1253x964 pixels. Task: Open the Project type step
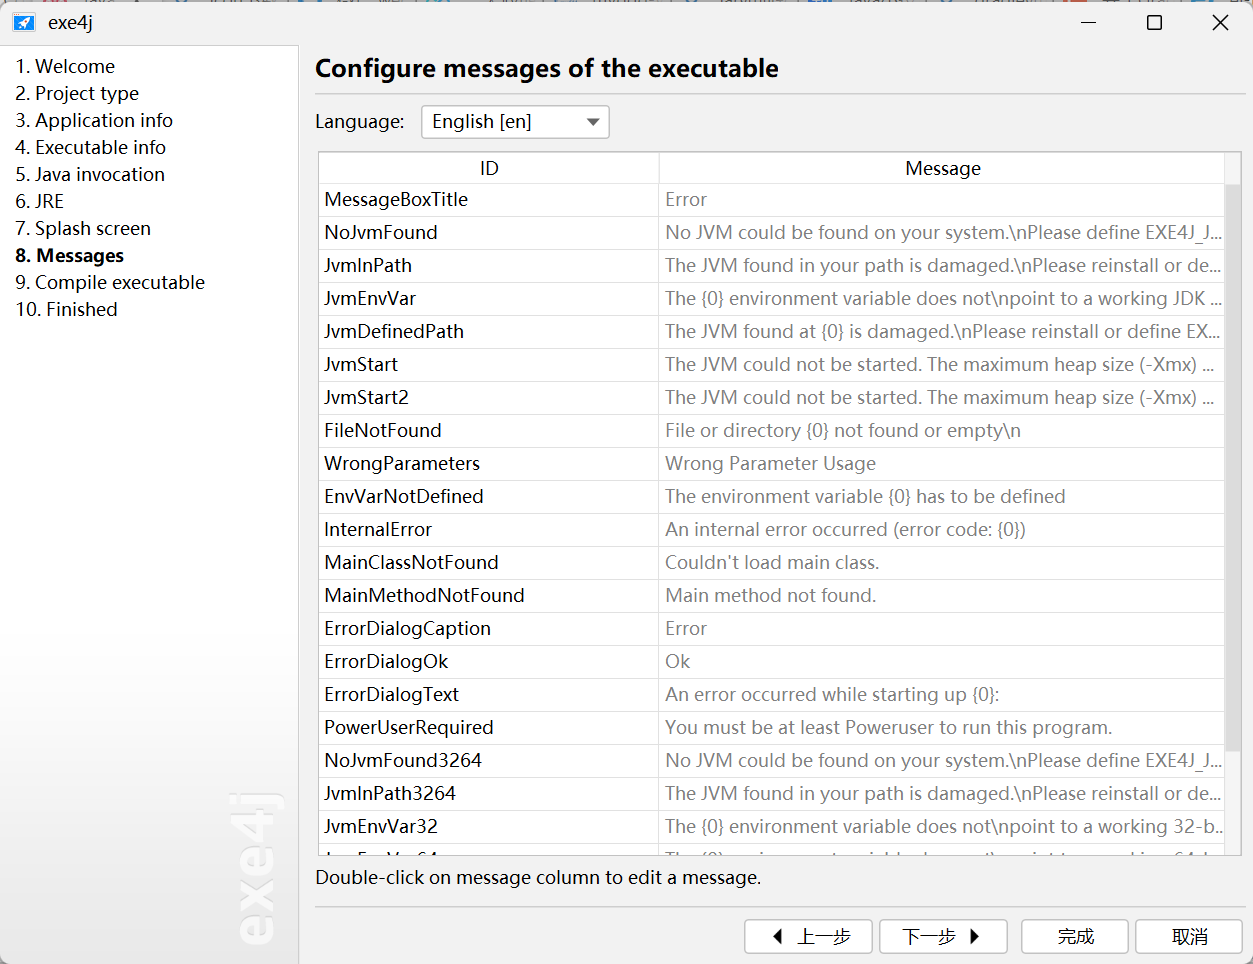pos(77,93)
